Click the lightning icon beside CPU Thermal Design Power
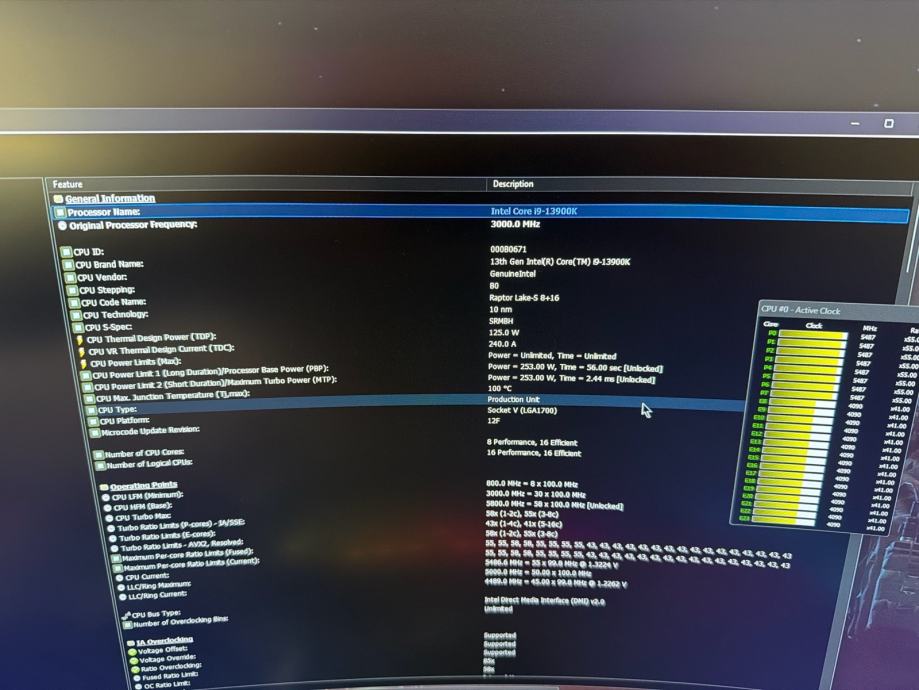Screen dimensions: 919x690 80,340
